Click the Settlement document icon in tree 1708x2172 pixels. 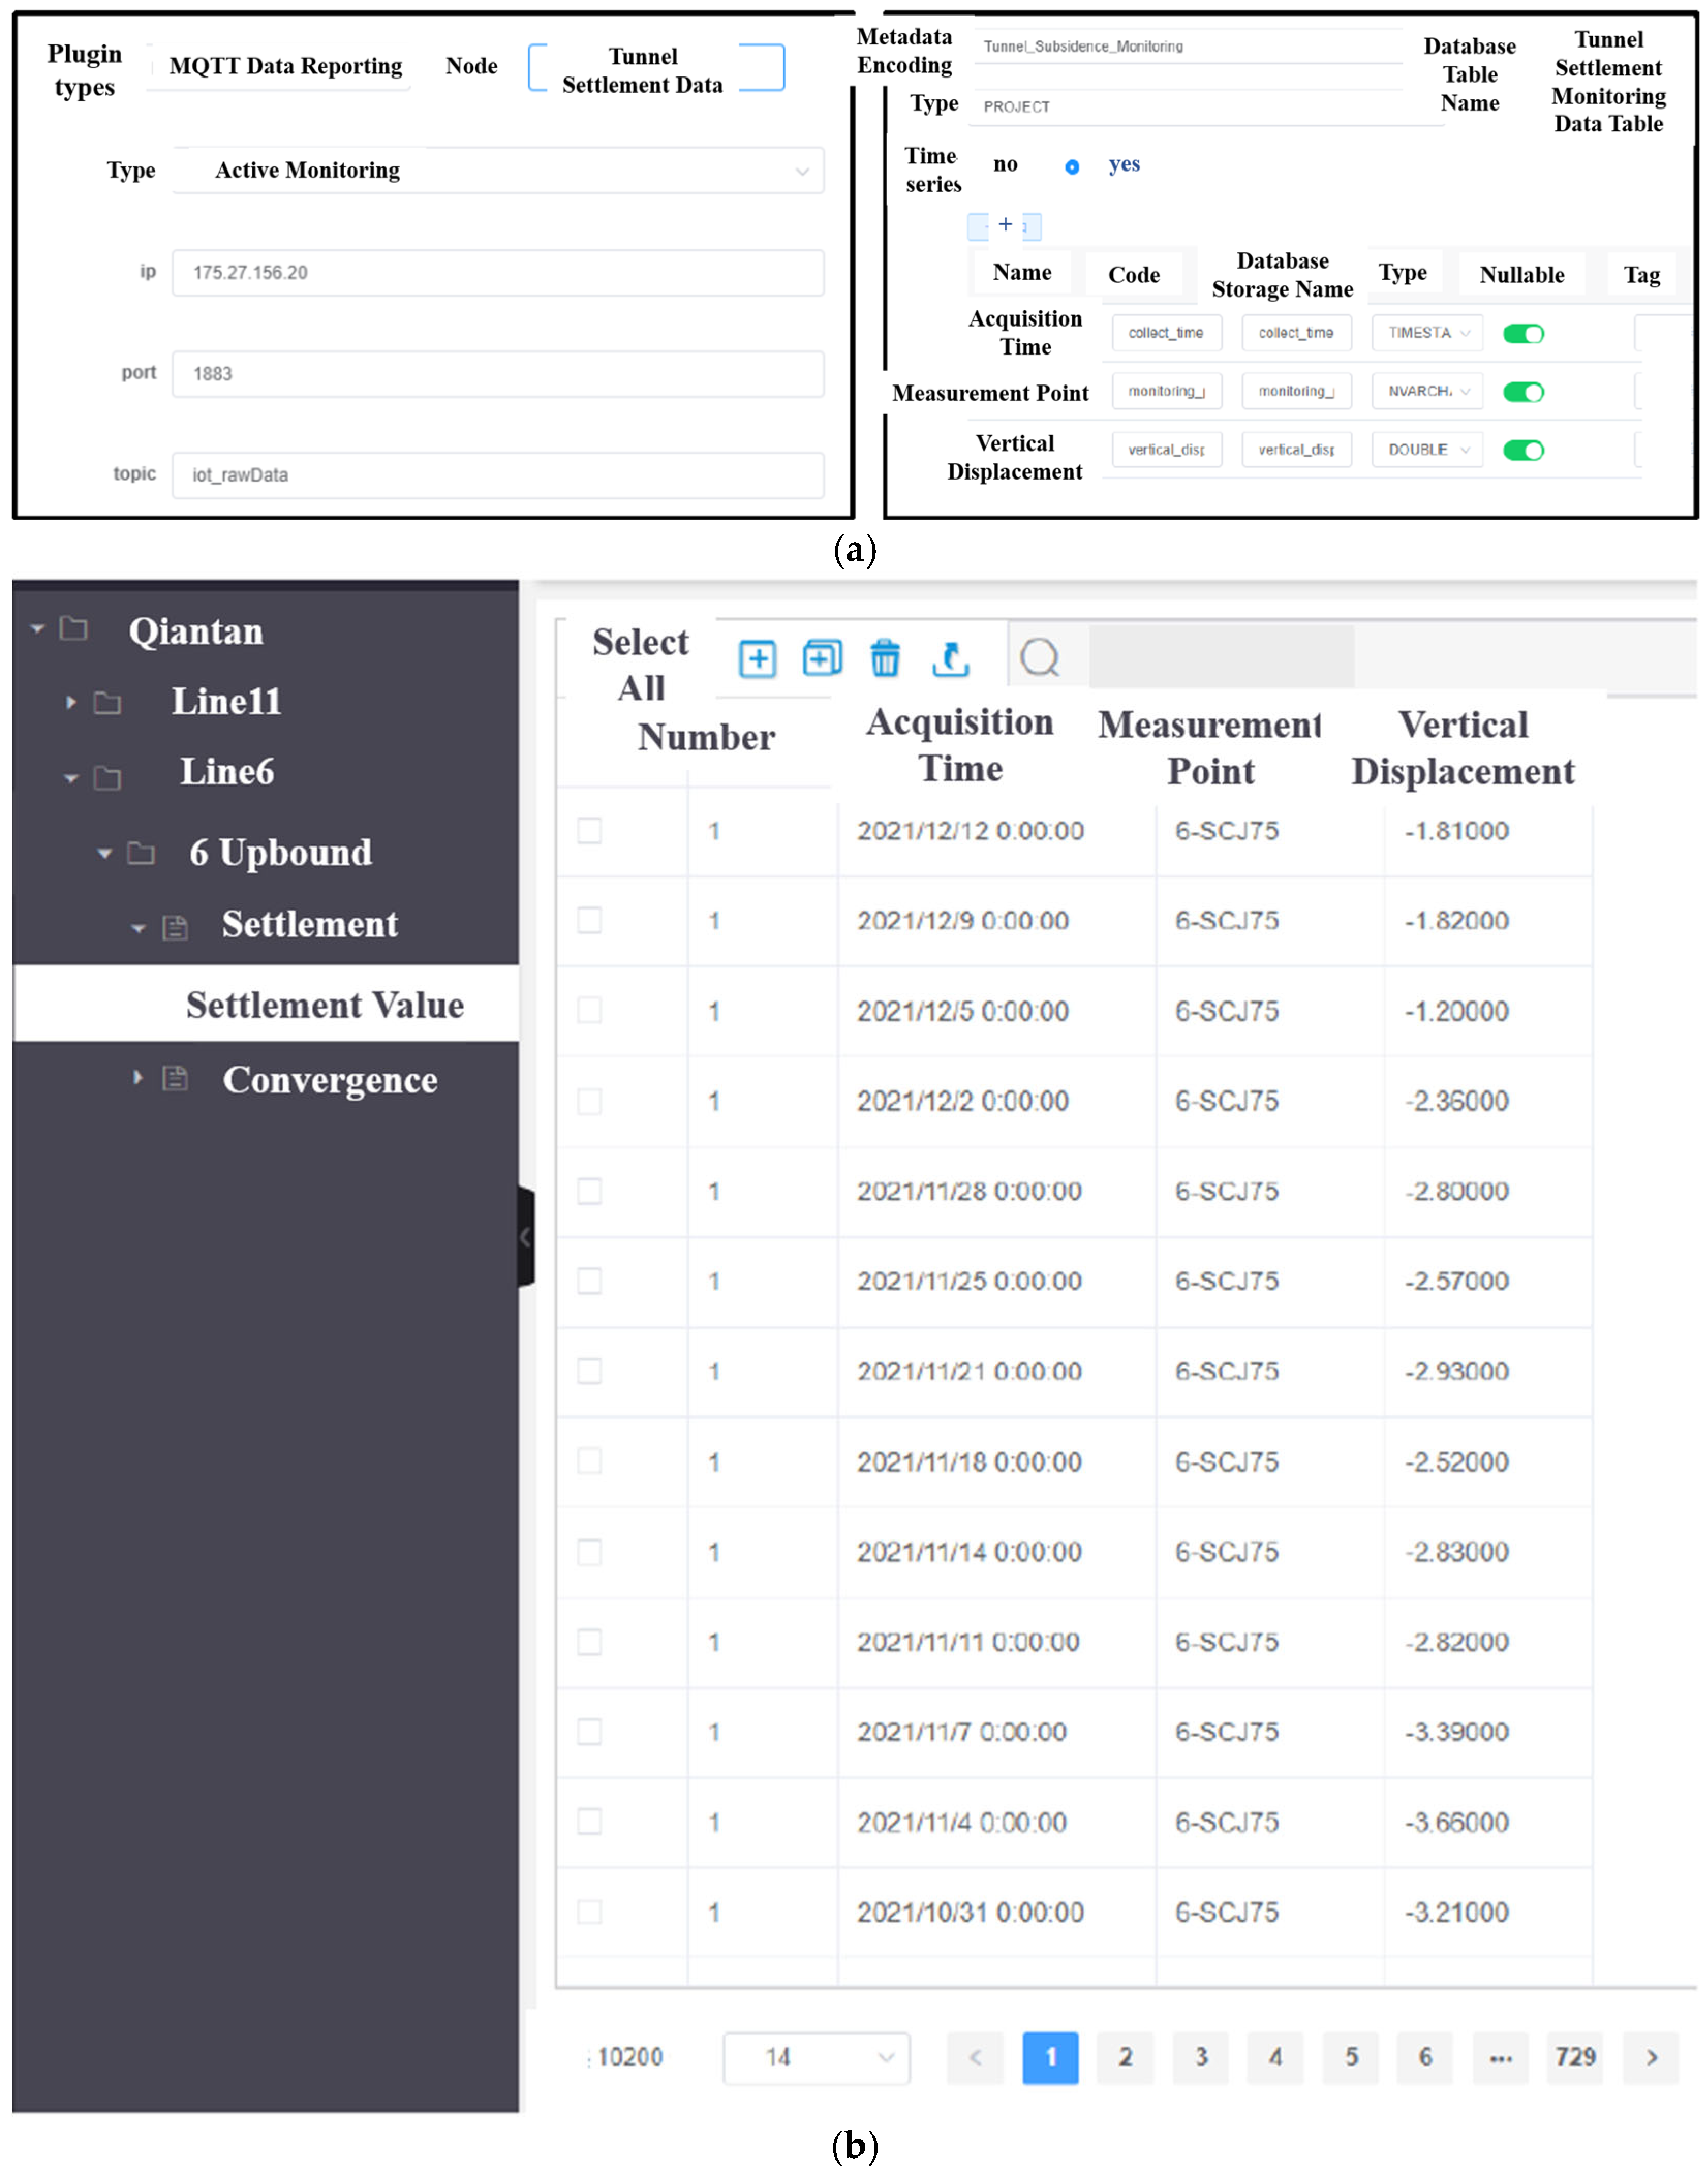(x=175, y=927)
